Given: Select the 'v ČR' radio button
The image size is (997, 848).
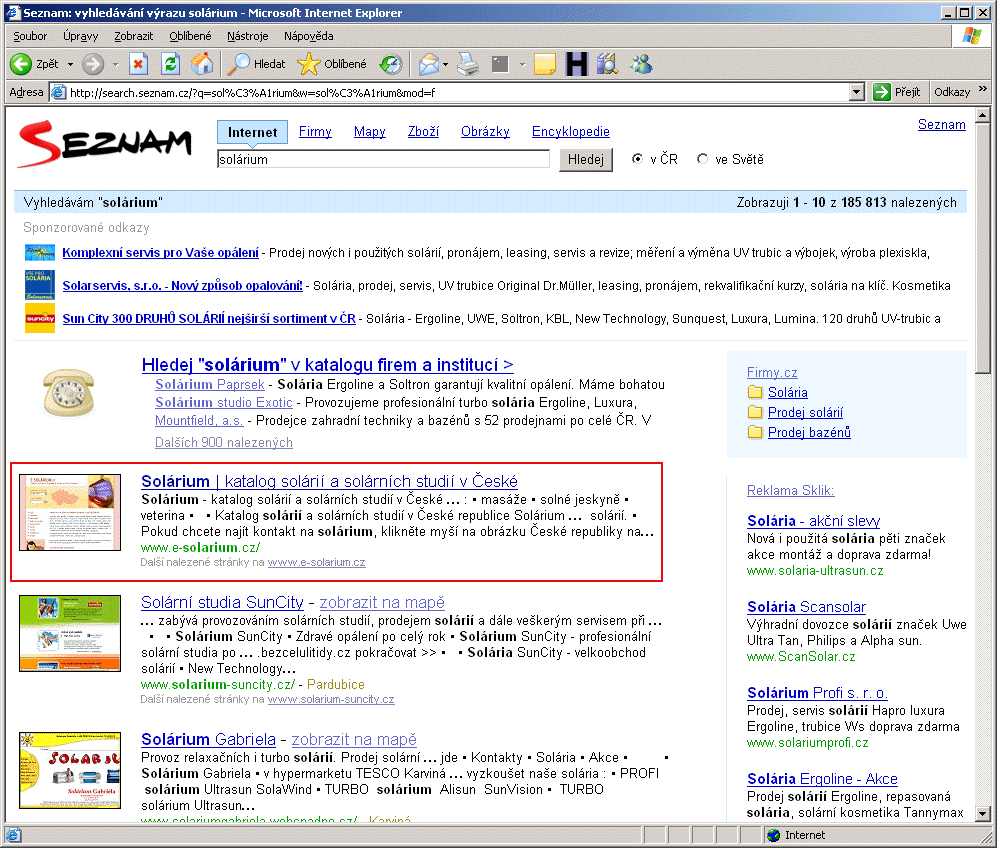Looking at the screenshot, I should click(x=637, y=159).
